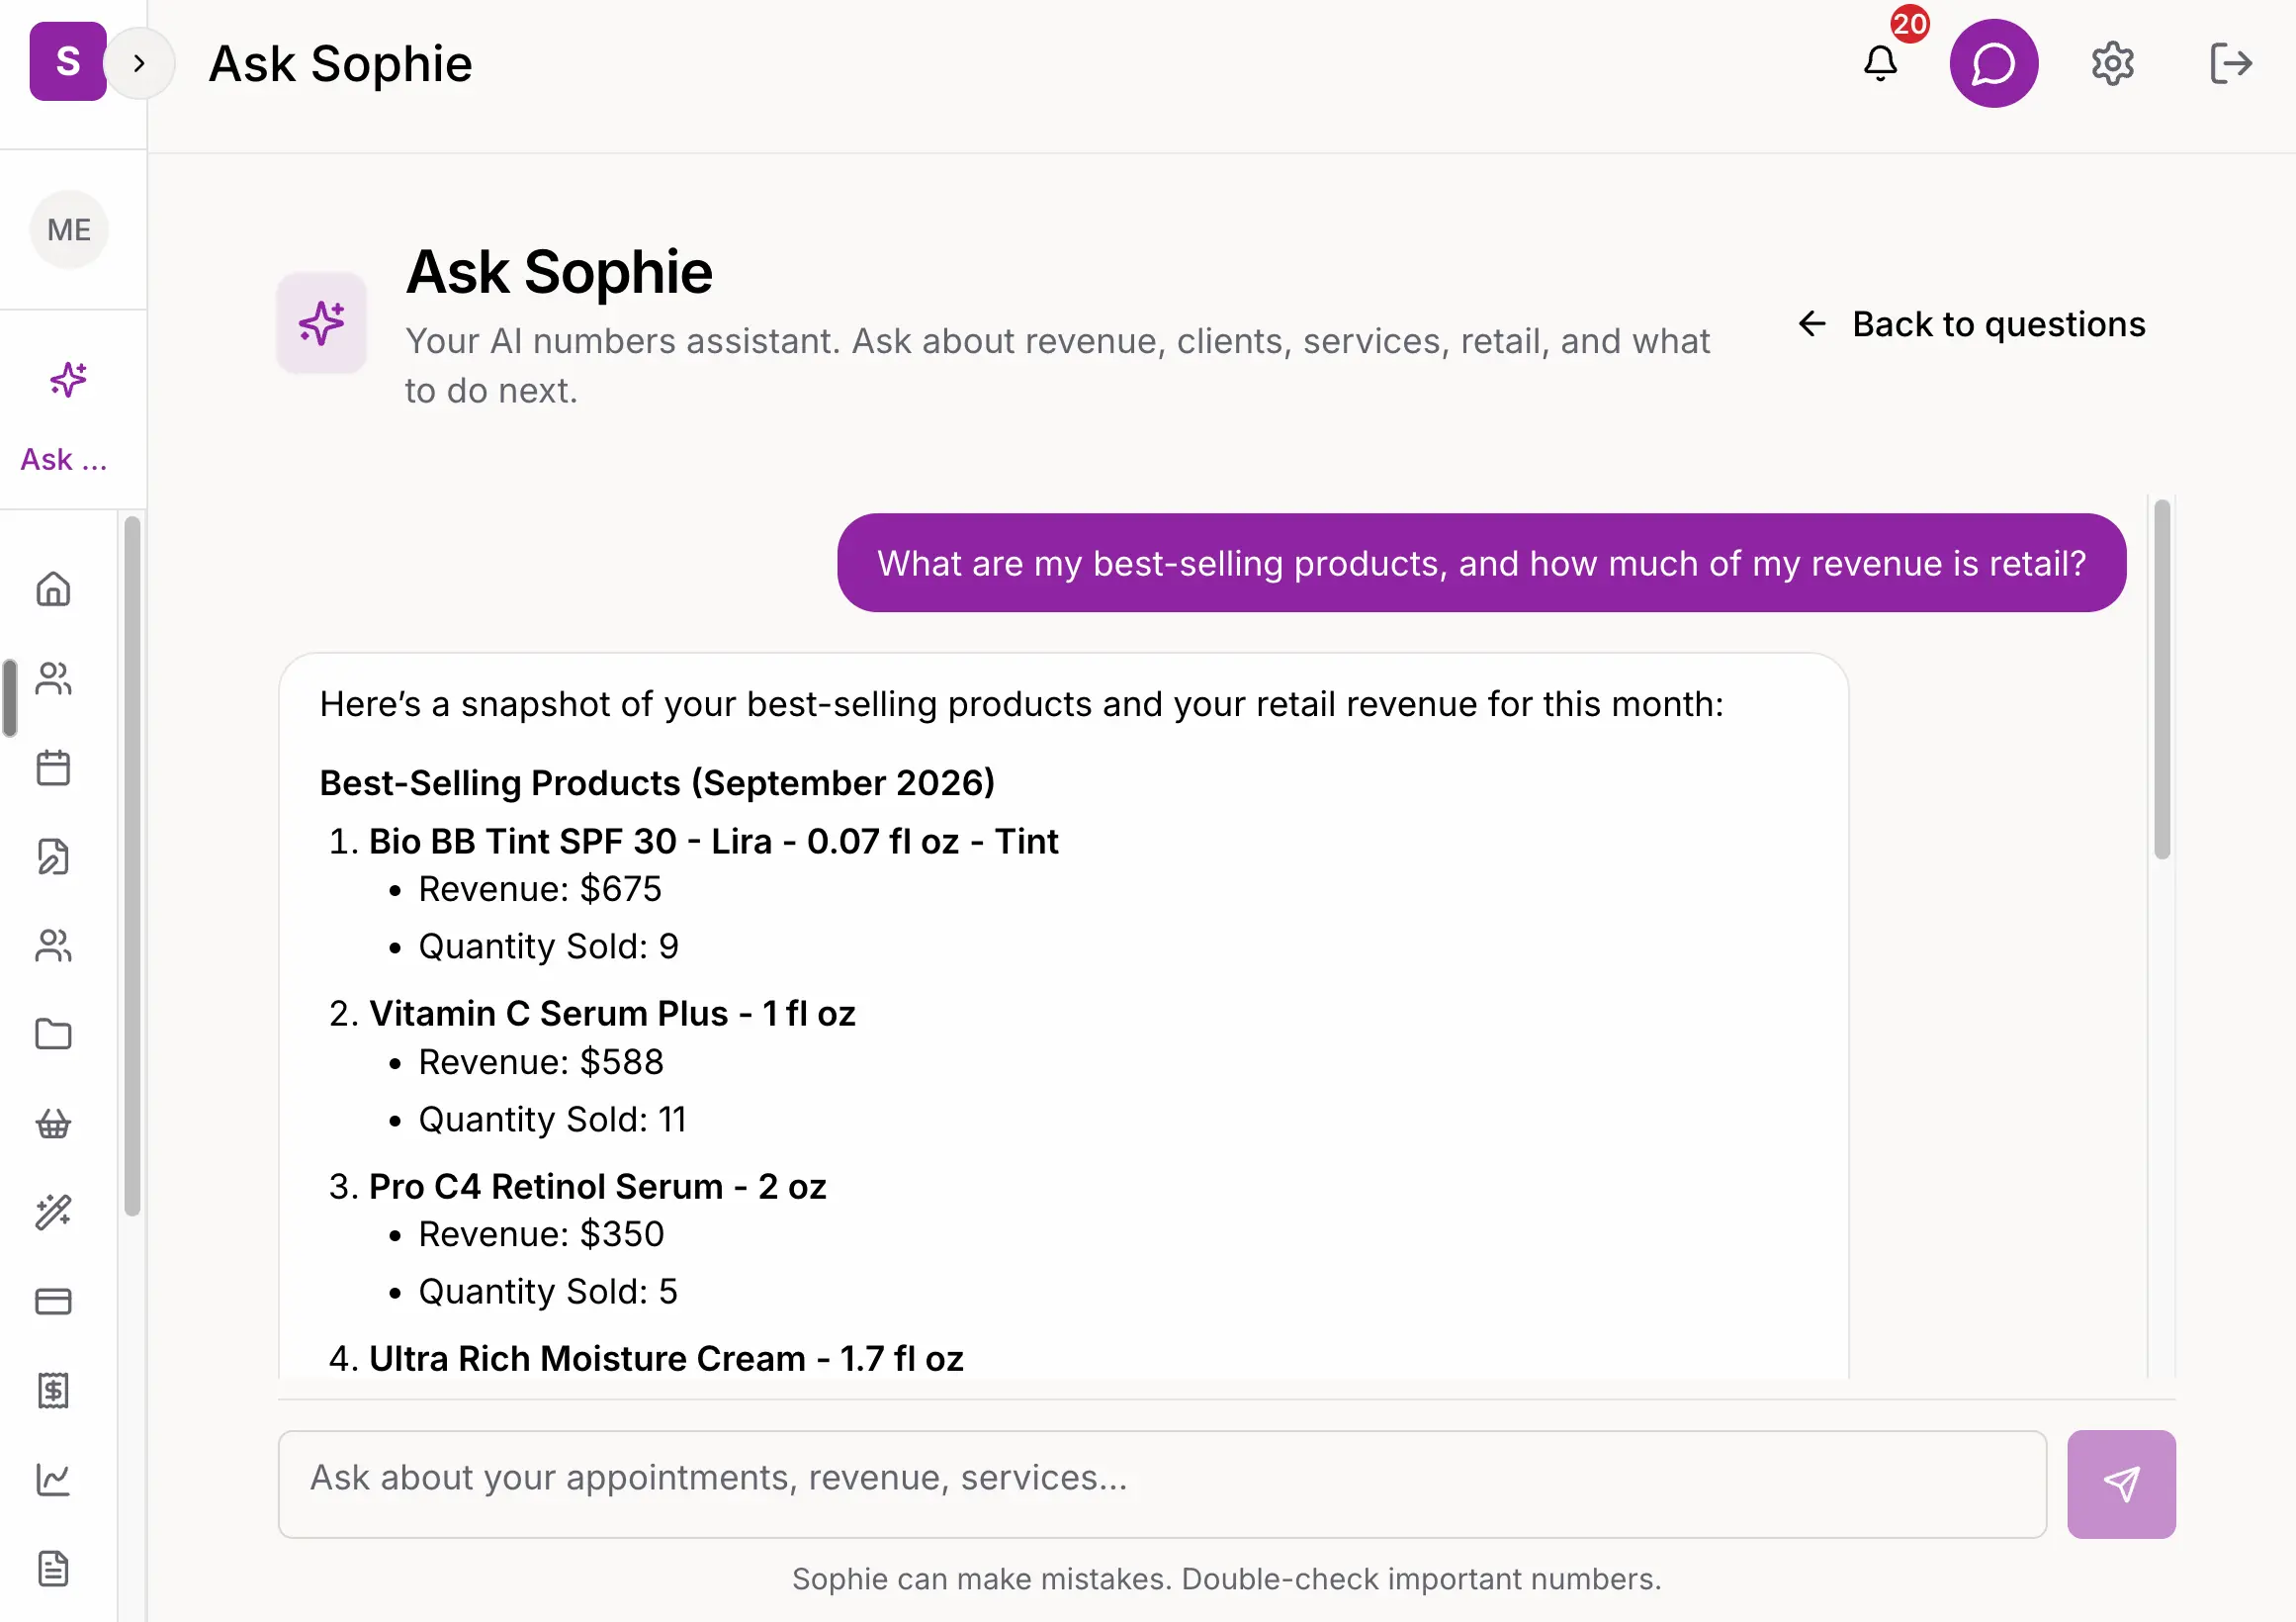
Task: Click Ultra Rich Moisture Cream product name
Action: (666, 1358)
